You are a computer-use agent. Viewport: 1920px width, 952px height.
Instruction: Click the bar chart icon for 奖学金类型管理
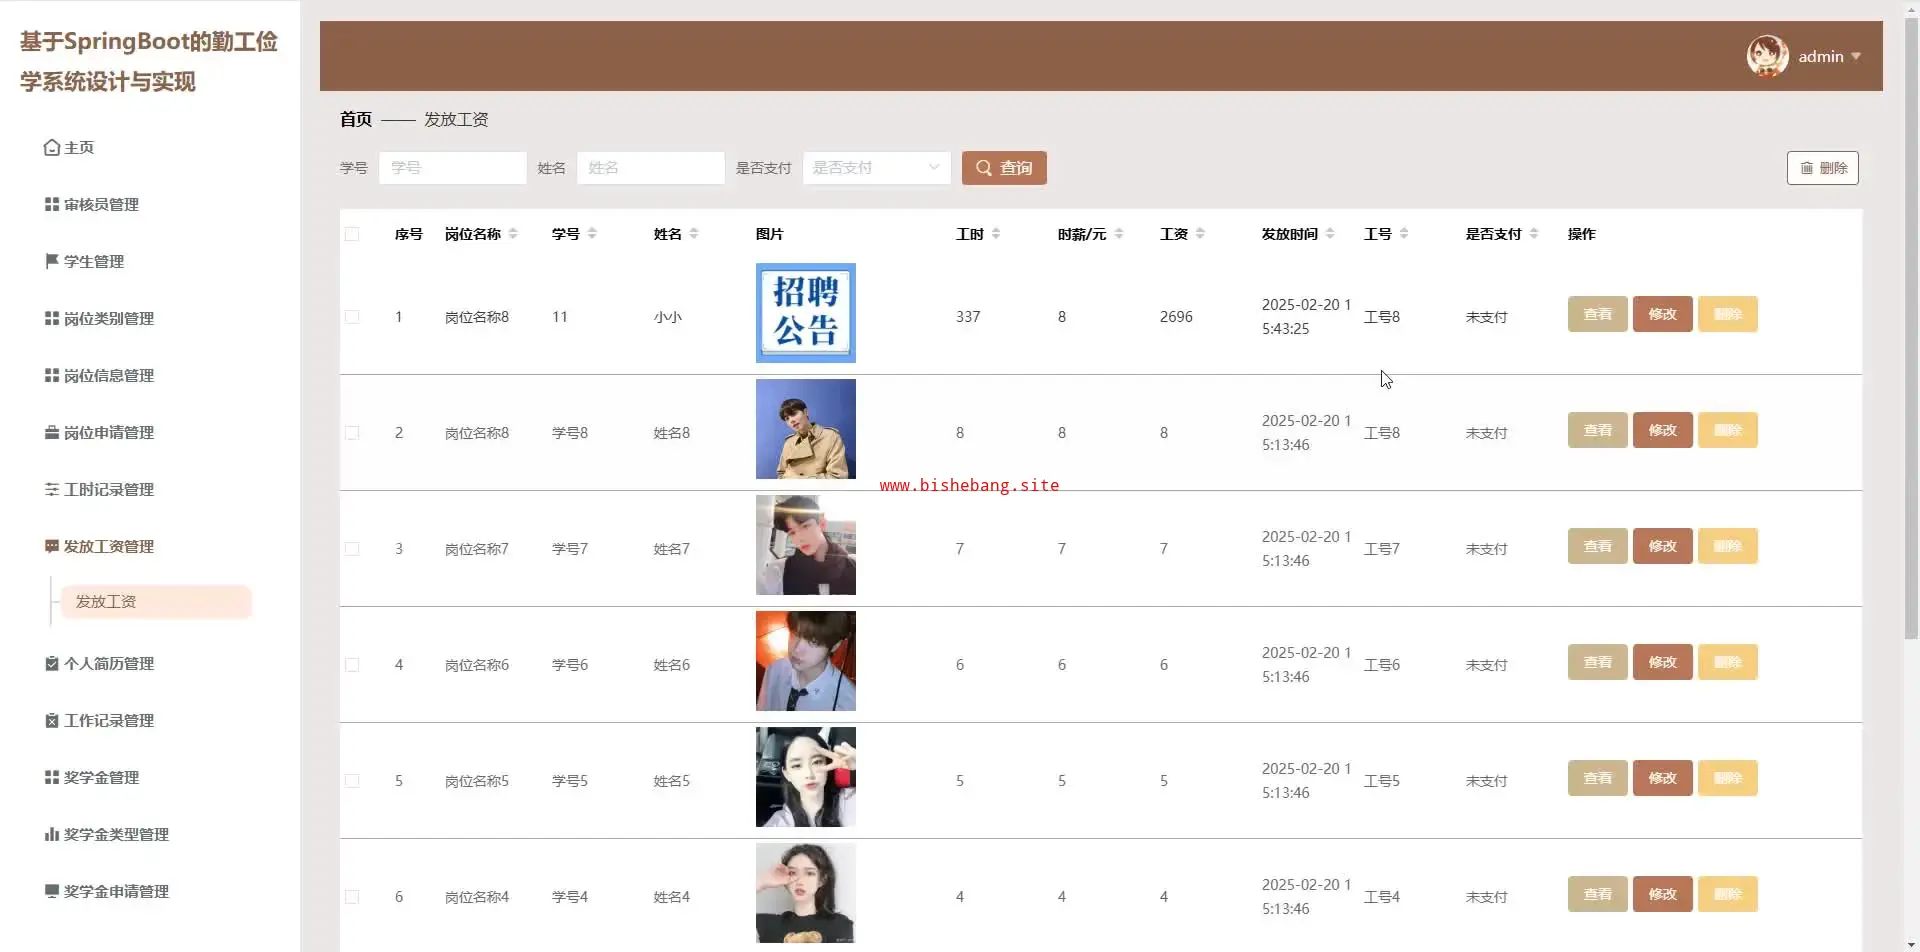coord(52,834)
